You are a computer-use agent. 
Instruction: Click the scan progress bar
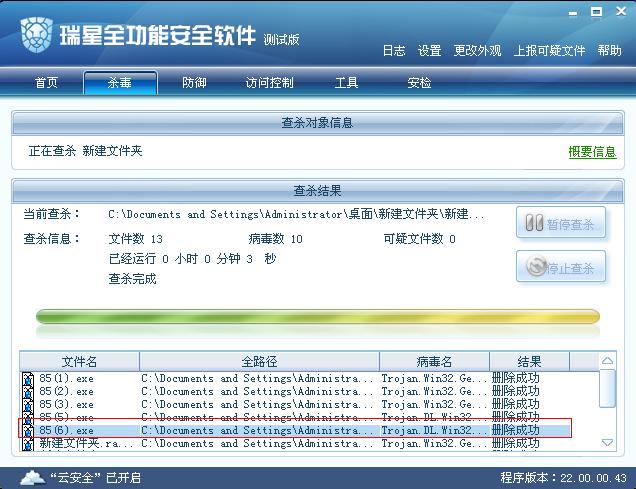click(318, 317)
